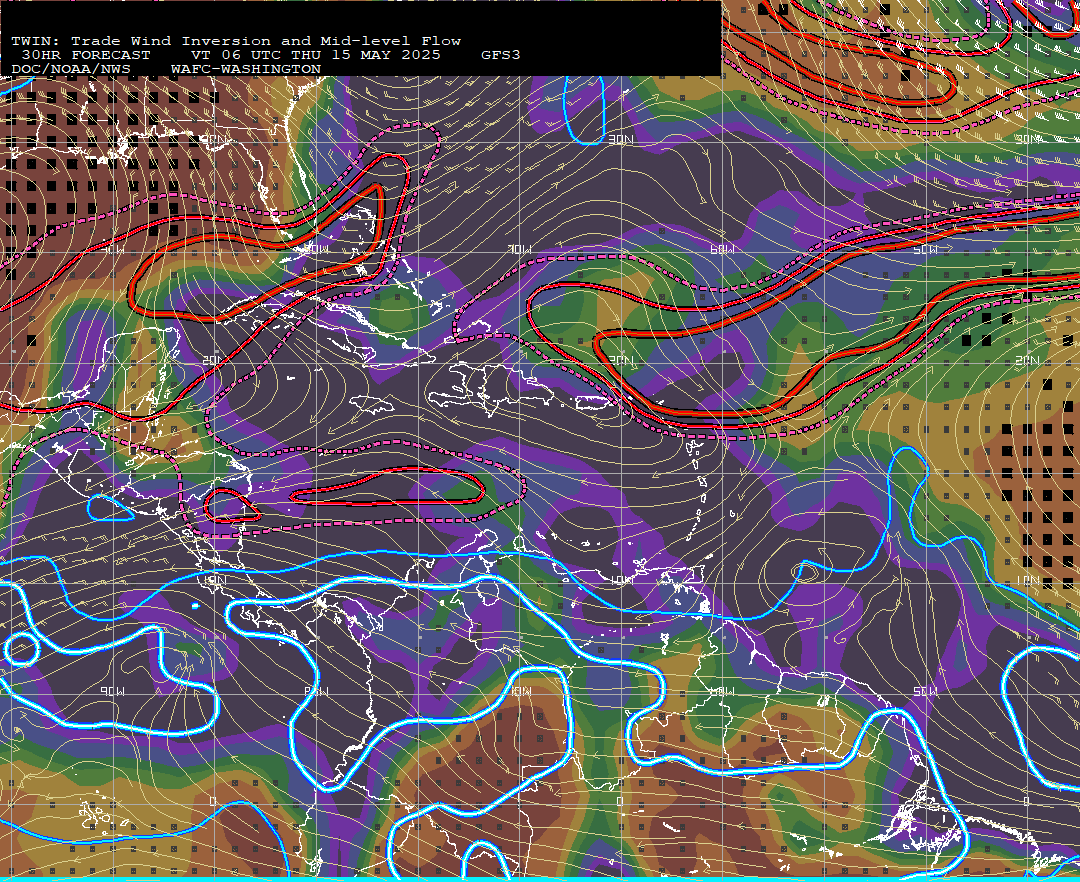The width and height of the screenshot is (1080, 882).
Task: Click the "30N" label beside the cyan contour loop
Action: pos(620,139)
